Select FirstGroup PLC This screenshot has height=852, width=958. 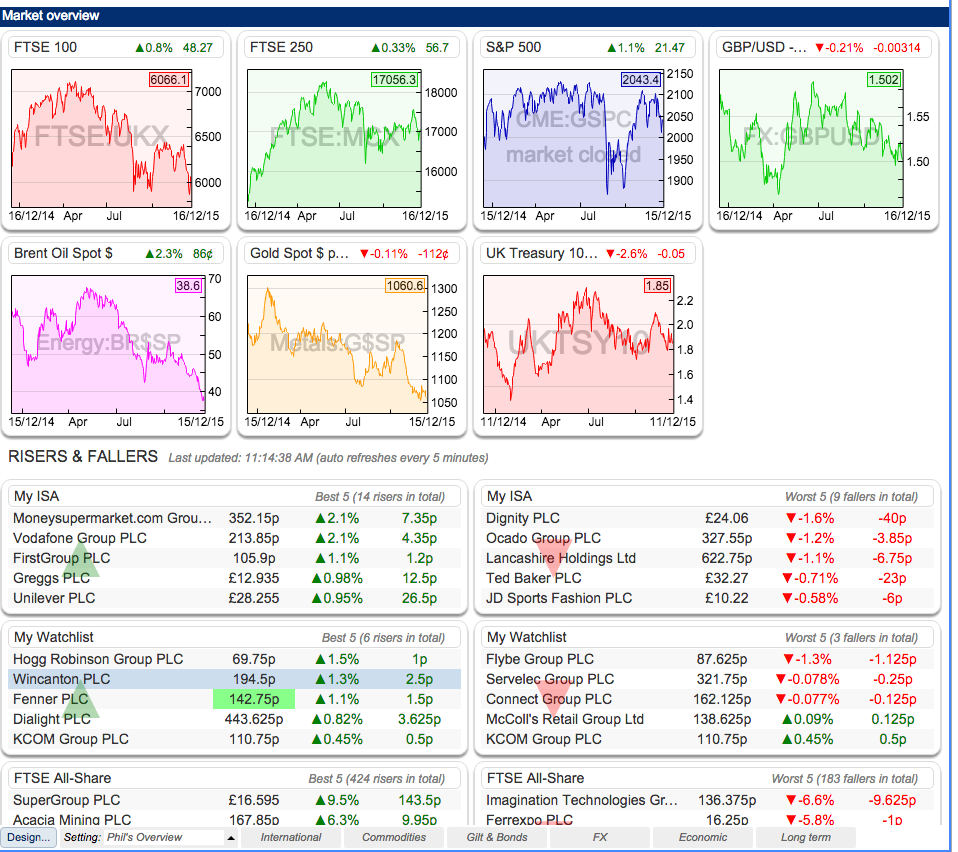[x=62, y=558]
